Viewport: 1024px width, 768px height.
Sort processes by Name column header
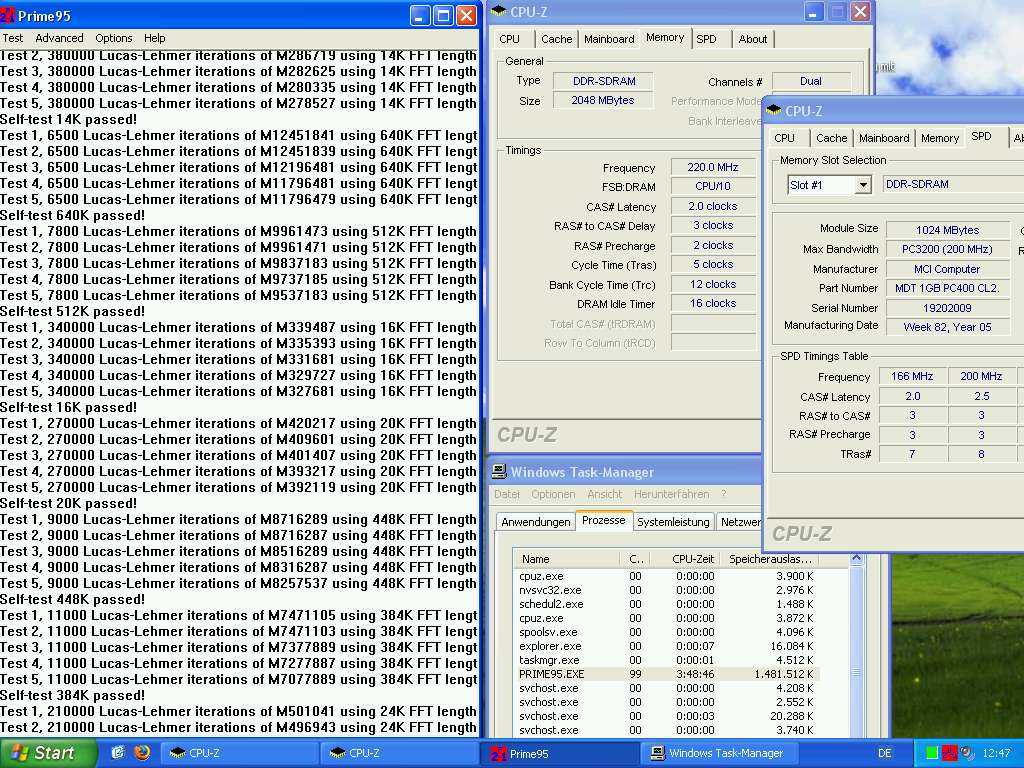[x=566, y=559]
